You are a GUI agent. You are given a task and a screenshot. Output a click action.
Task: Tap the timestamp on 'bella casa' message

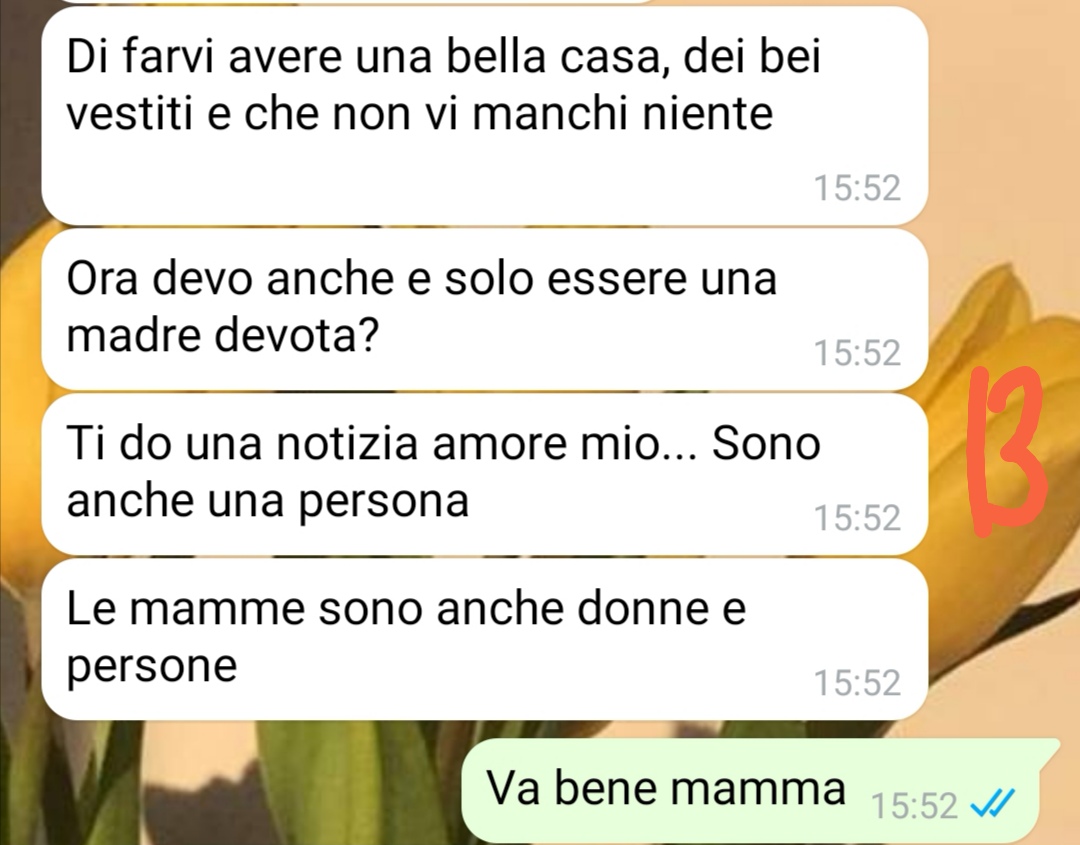857,188
